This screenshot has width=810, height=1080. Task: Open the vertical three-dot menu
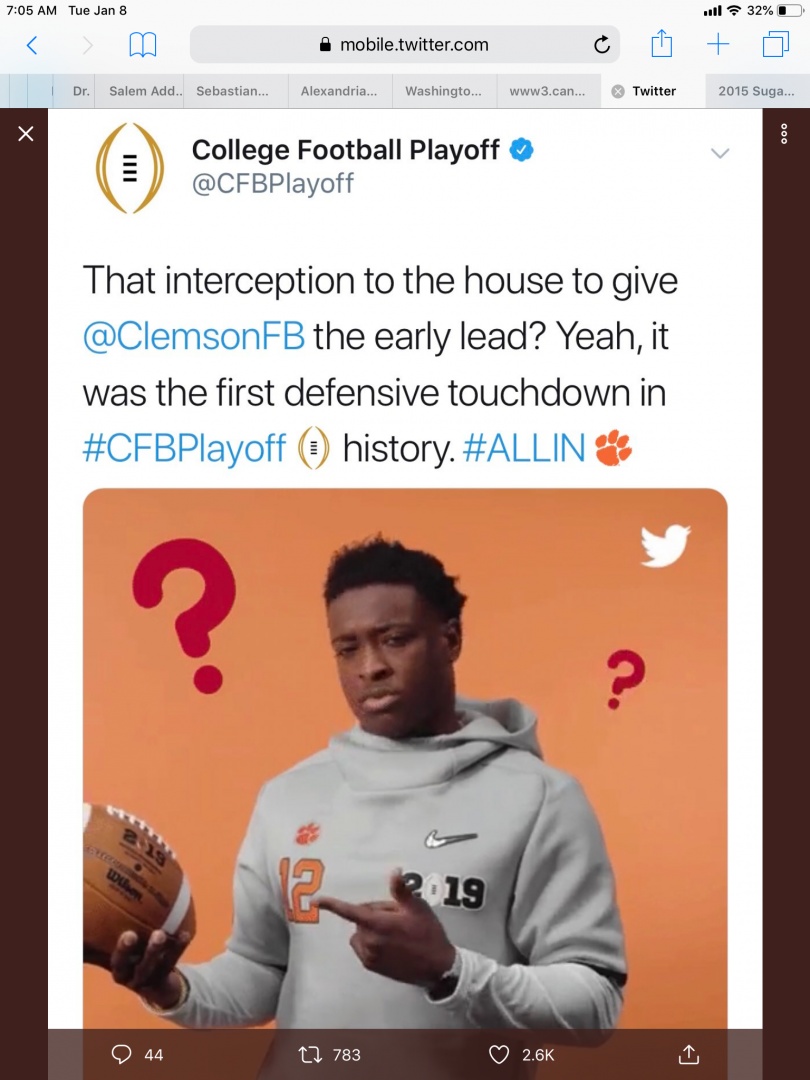tap(784, 135)
